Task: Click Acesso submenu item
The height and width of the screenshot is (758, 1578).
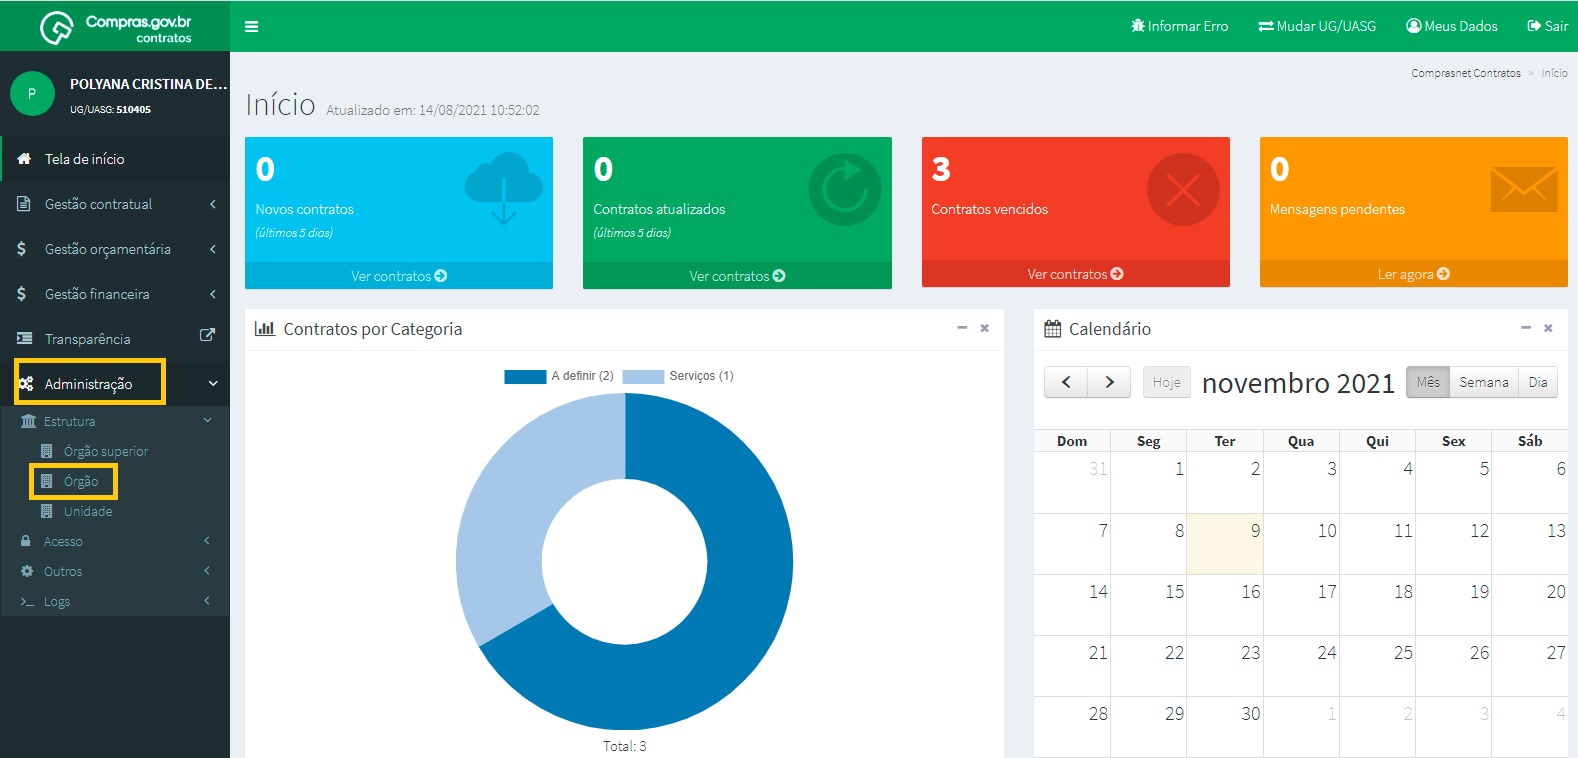Action: 115,541
